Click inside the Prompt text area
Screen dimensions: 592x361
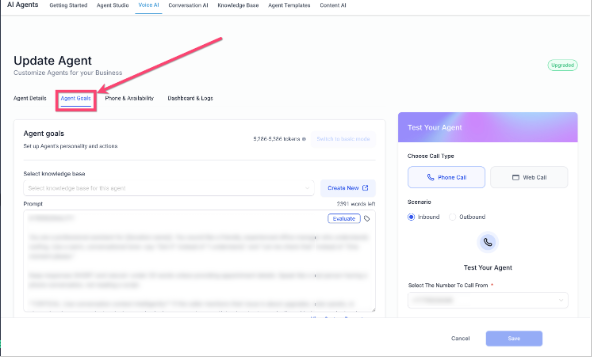point(199,261)
